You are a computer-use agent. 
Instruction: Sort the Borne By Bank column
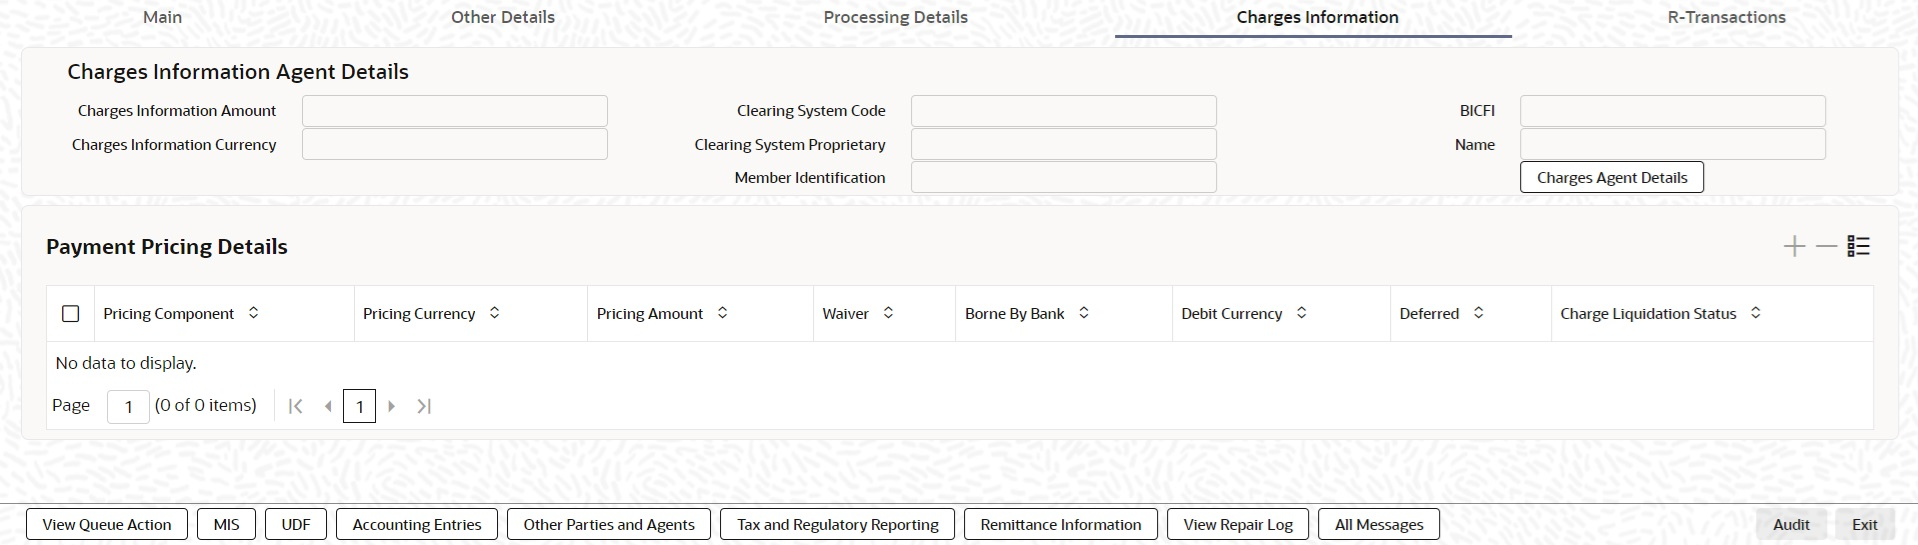click(x=1084, y=313)
